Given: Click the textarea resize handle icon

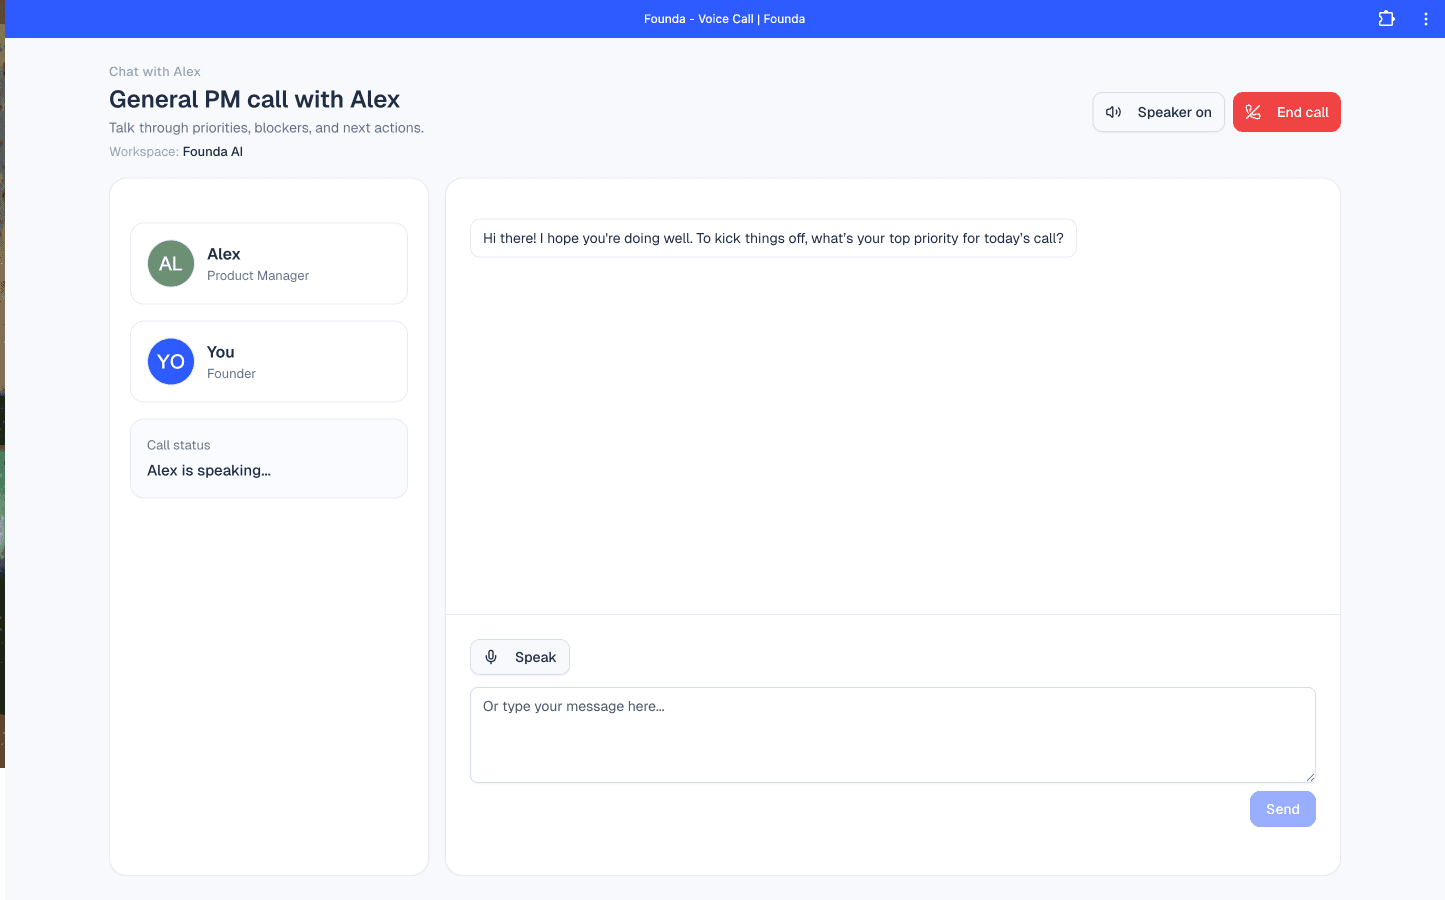Looking at the screenshot, I should (x=1310, y=777).
